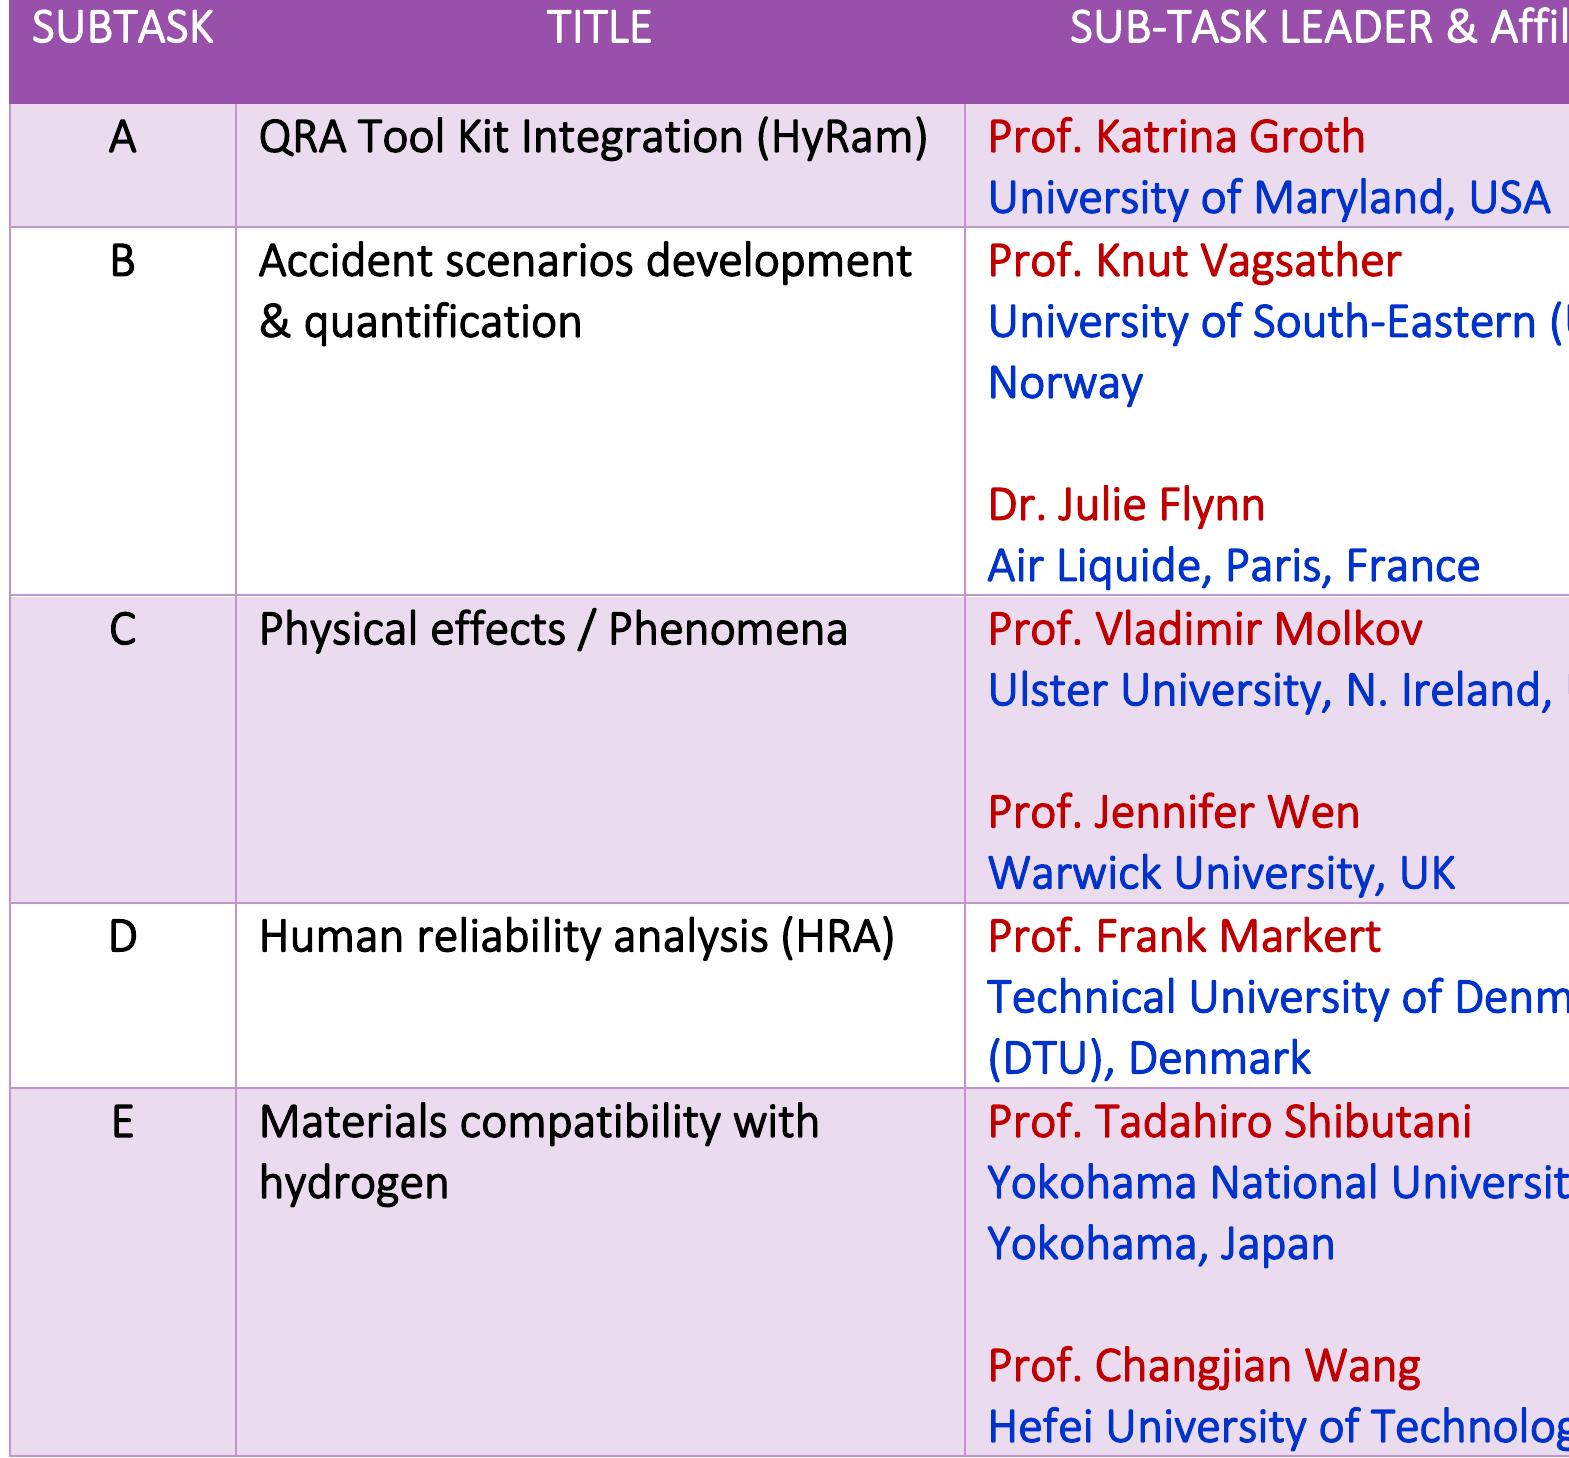This screenshot has width=1569, height=1458.
Task: Click the Physical effects / Phenomena title
Action: click(553, 630)
